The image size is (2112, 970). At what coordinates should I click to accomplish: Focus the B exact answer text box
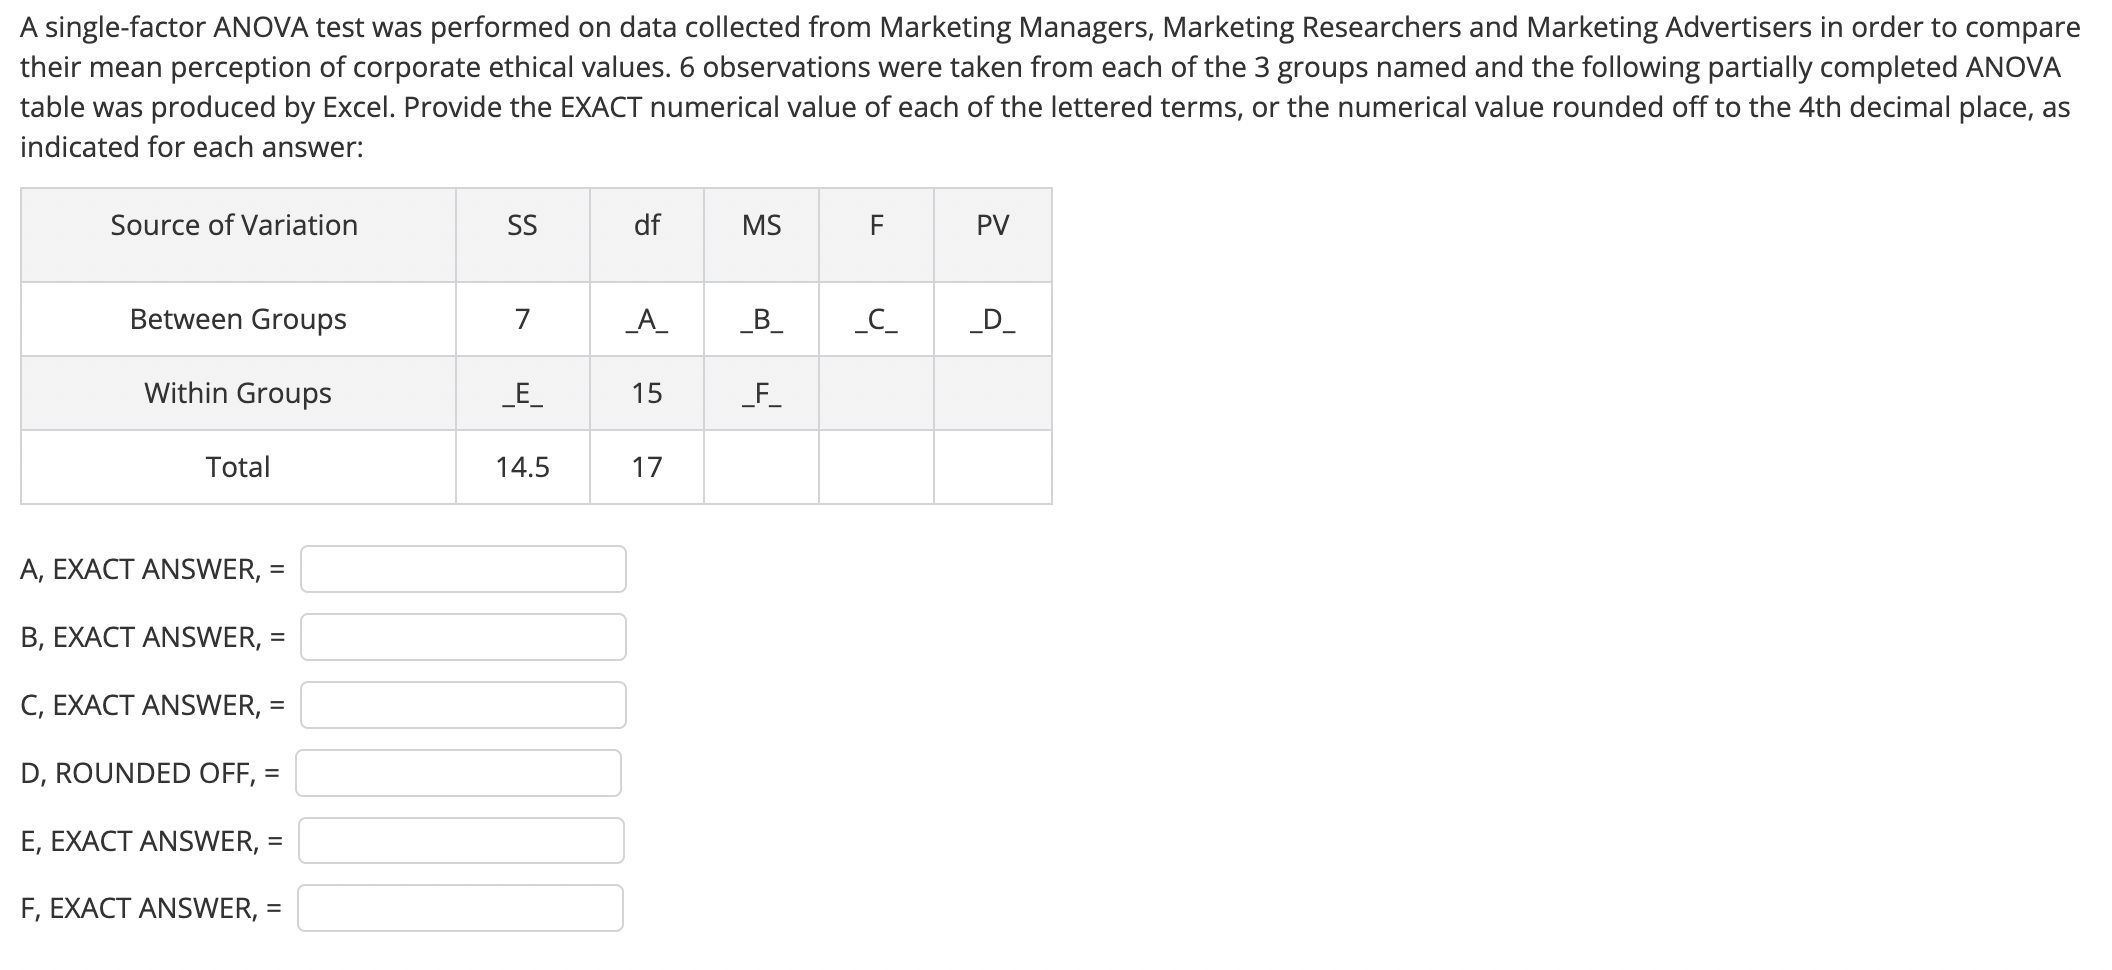[463, 637]
